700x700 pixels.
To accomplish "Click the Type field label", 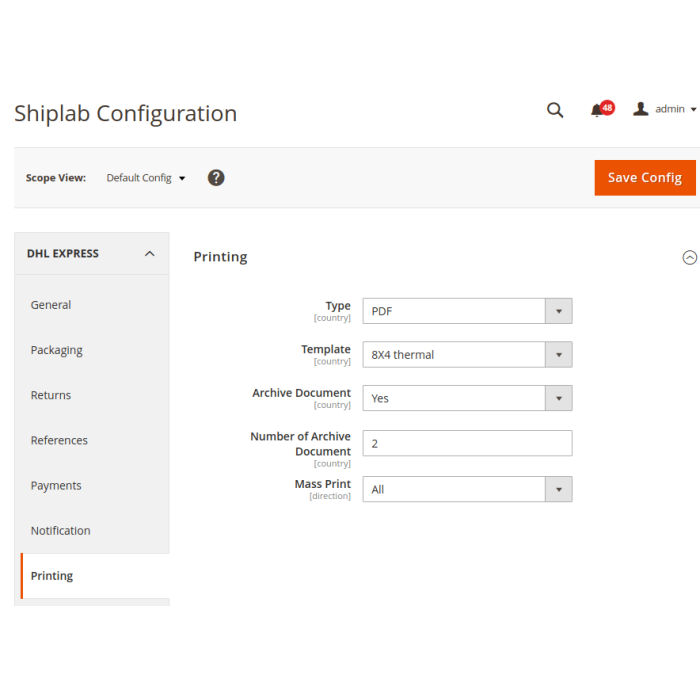I will pyautogui.click(x=338, y=306).
